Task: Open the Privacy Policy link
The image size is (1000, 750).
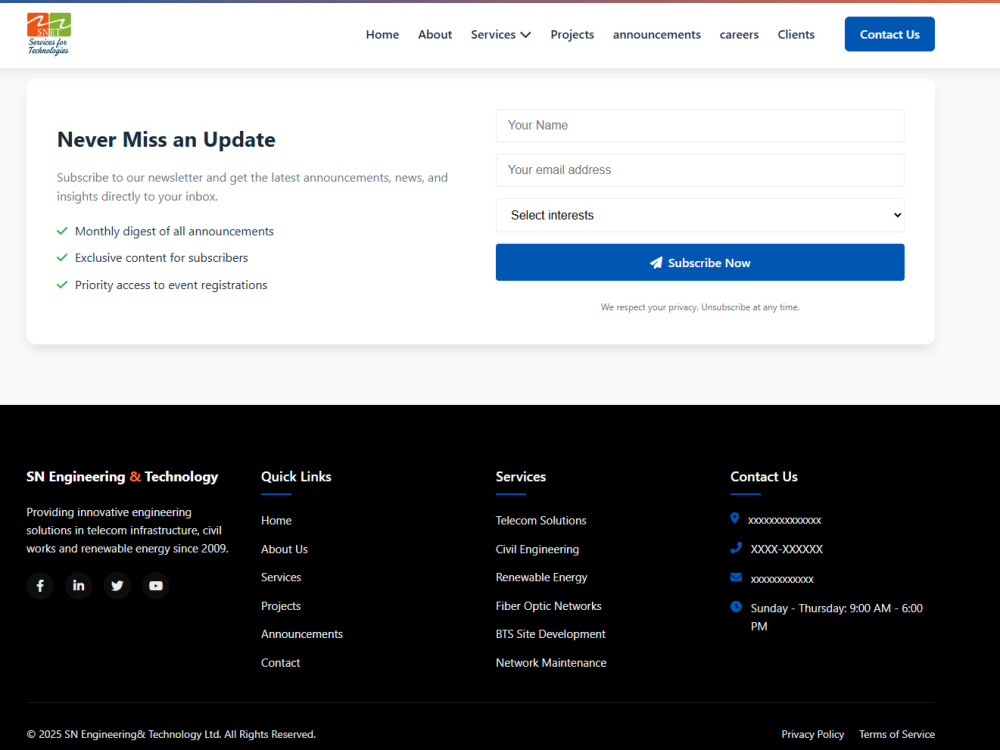Action: coord(812,734)
